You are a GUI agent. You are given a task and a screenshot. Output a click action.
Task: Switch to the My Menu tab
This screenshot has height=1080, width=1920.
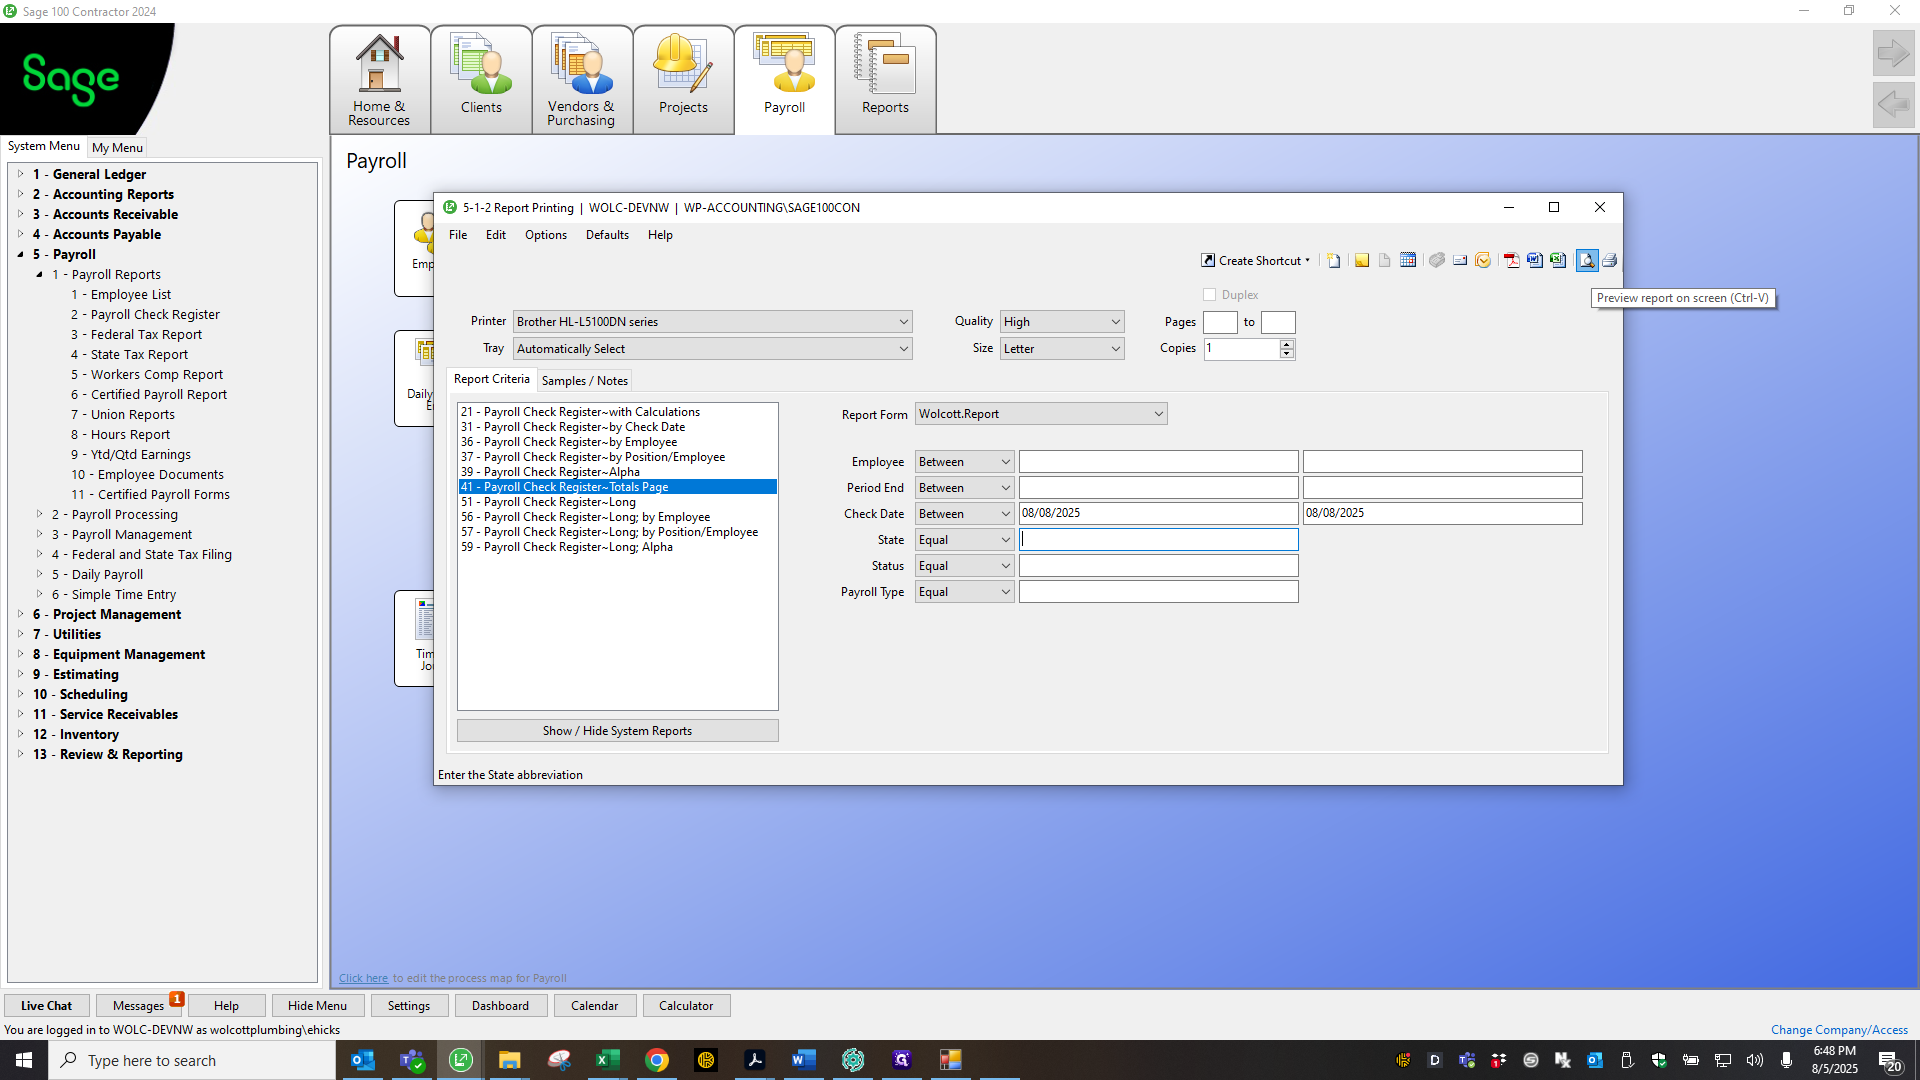pos(117,148)
